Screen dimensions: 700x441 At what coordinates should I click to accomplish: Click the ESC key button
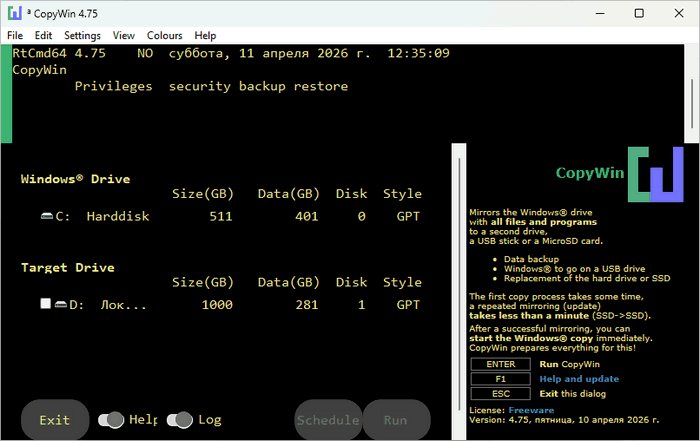[500, 394]
